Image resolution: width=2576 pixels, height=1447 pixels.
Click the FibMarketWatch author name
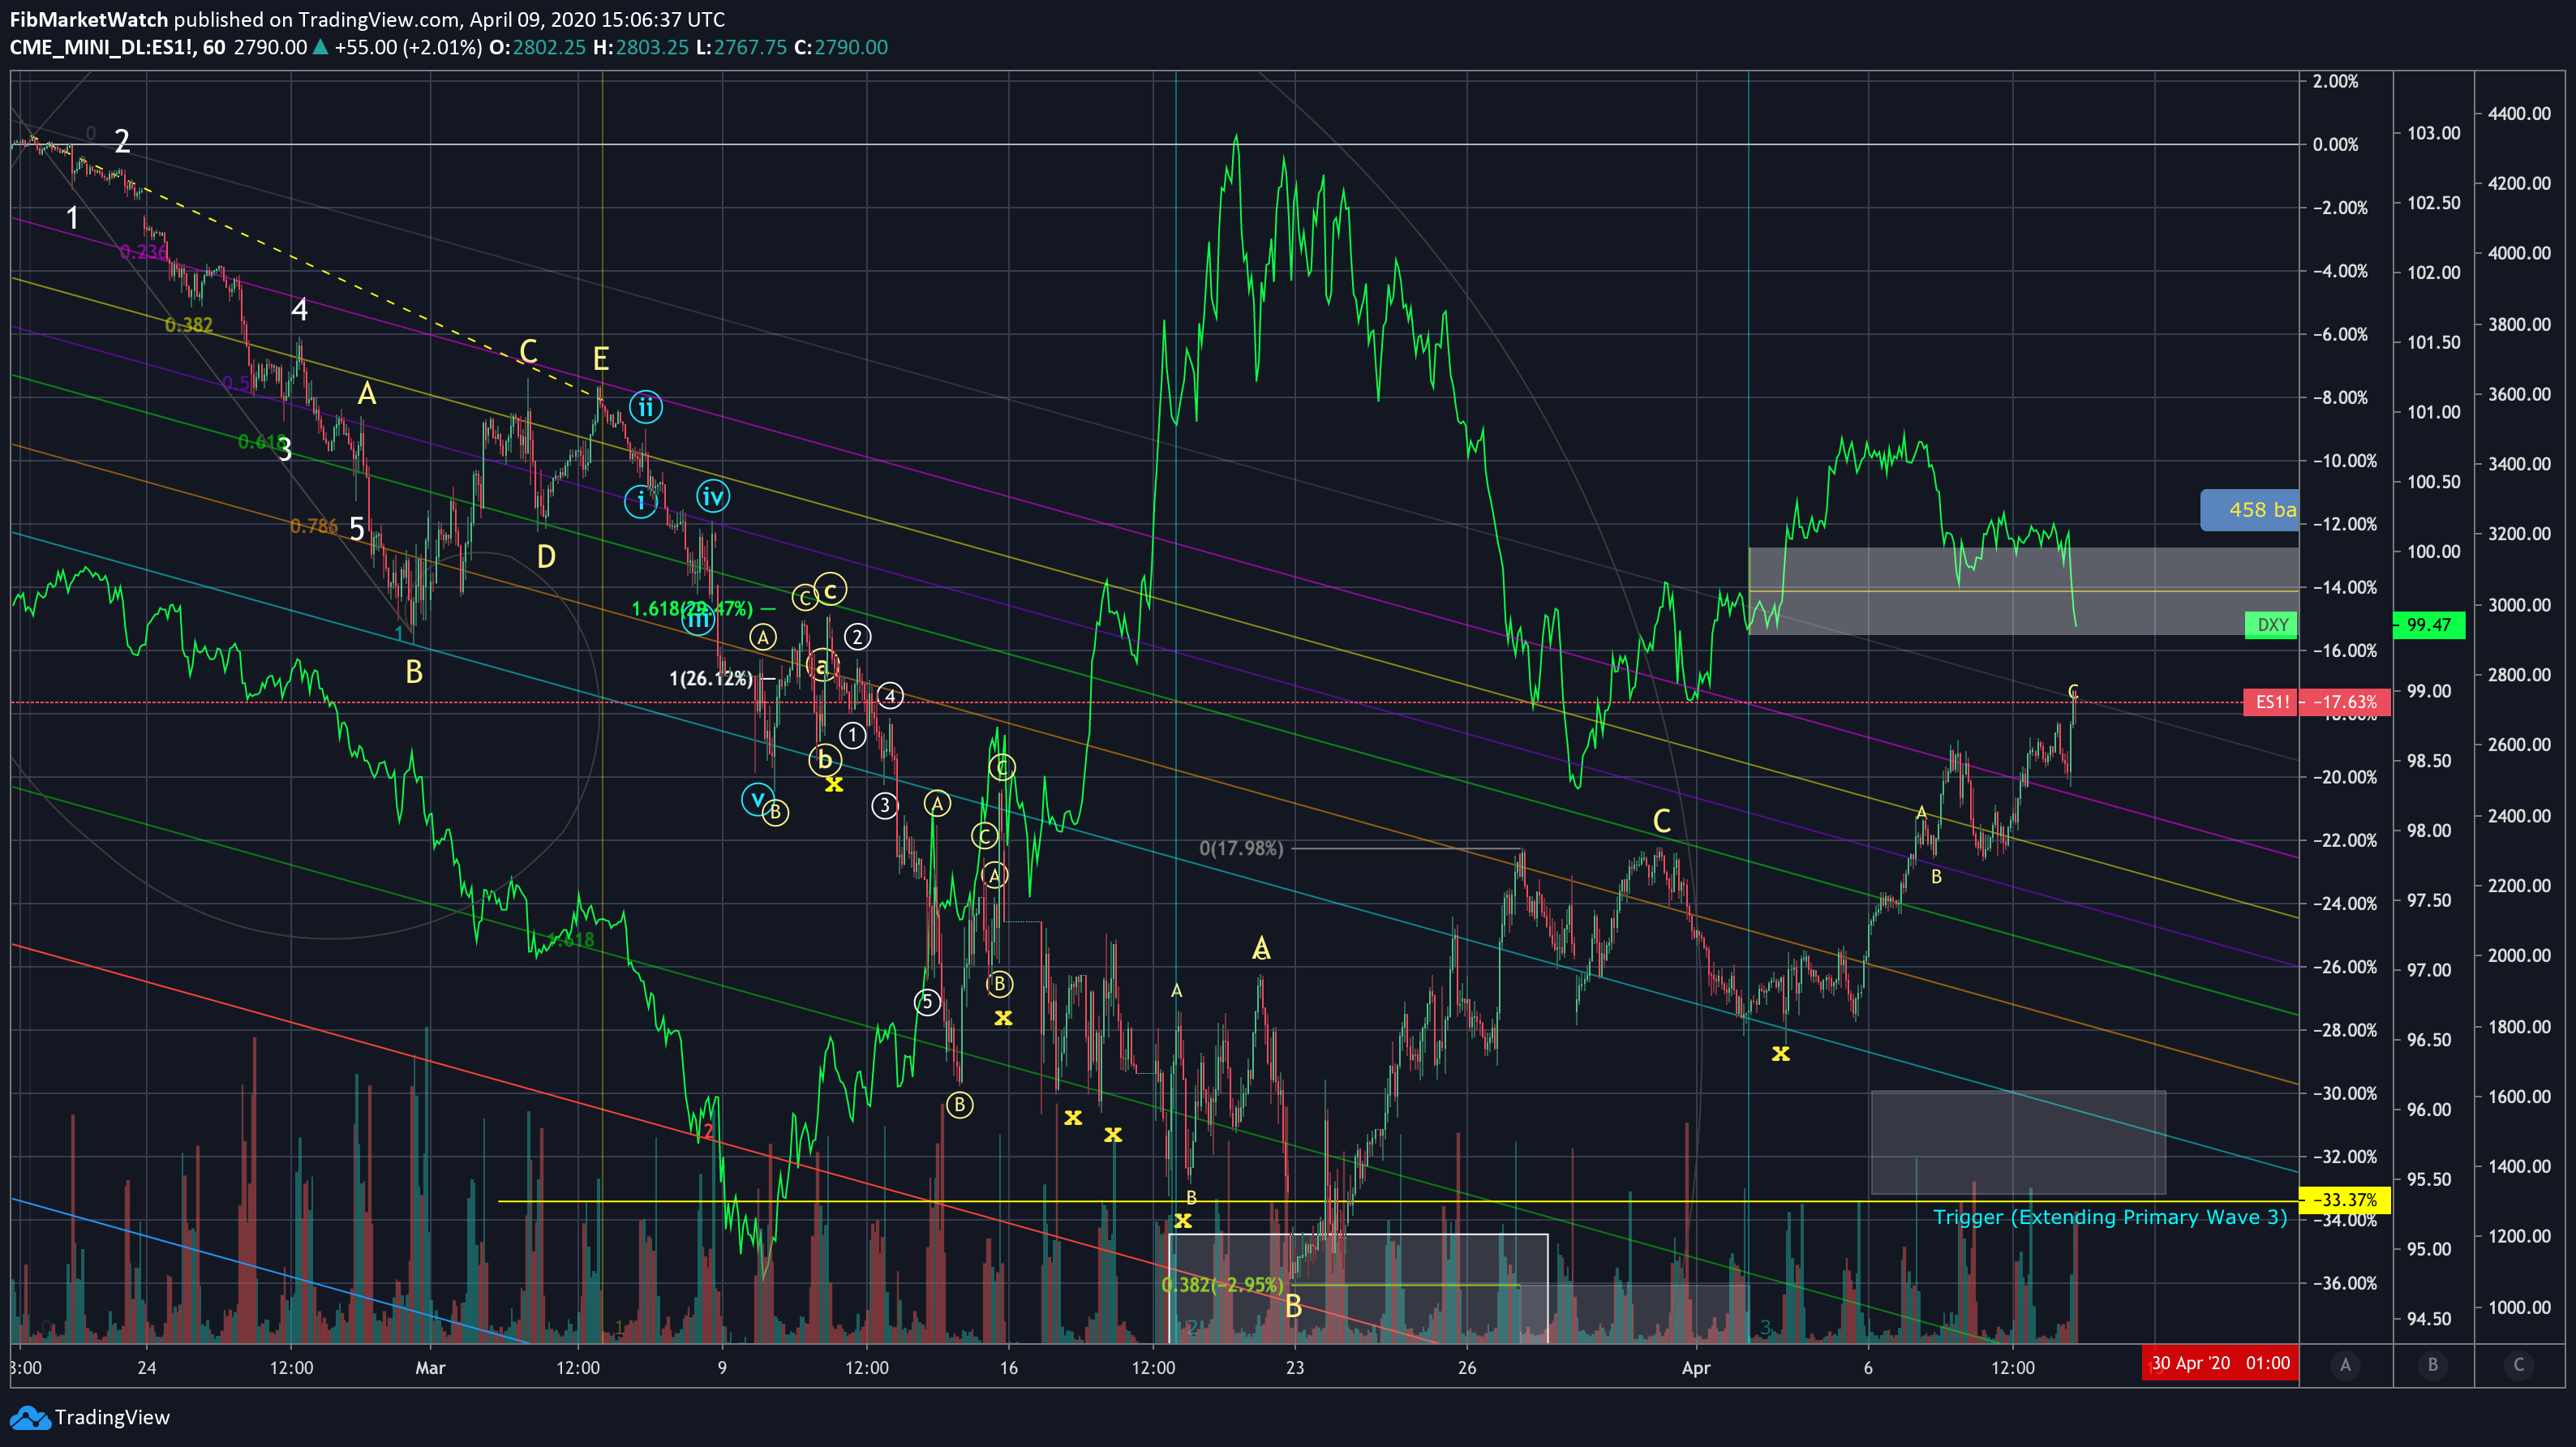pyautogui.click(x=89, y=19)
